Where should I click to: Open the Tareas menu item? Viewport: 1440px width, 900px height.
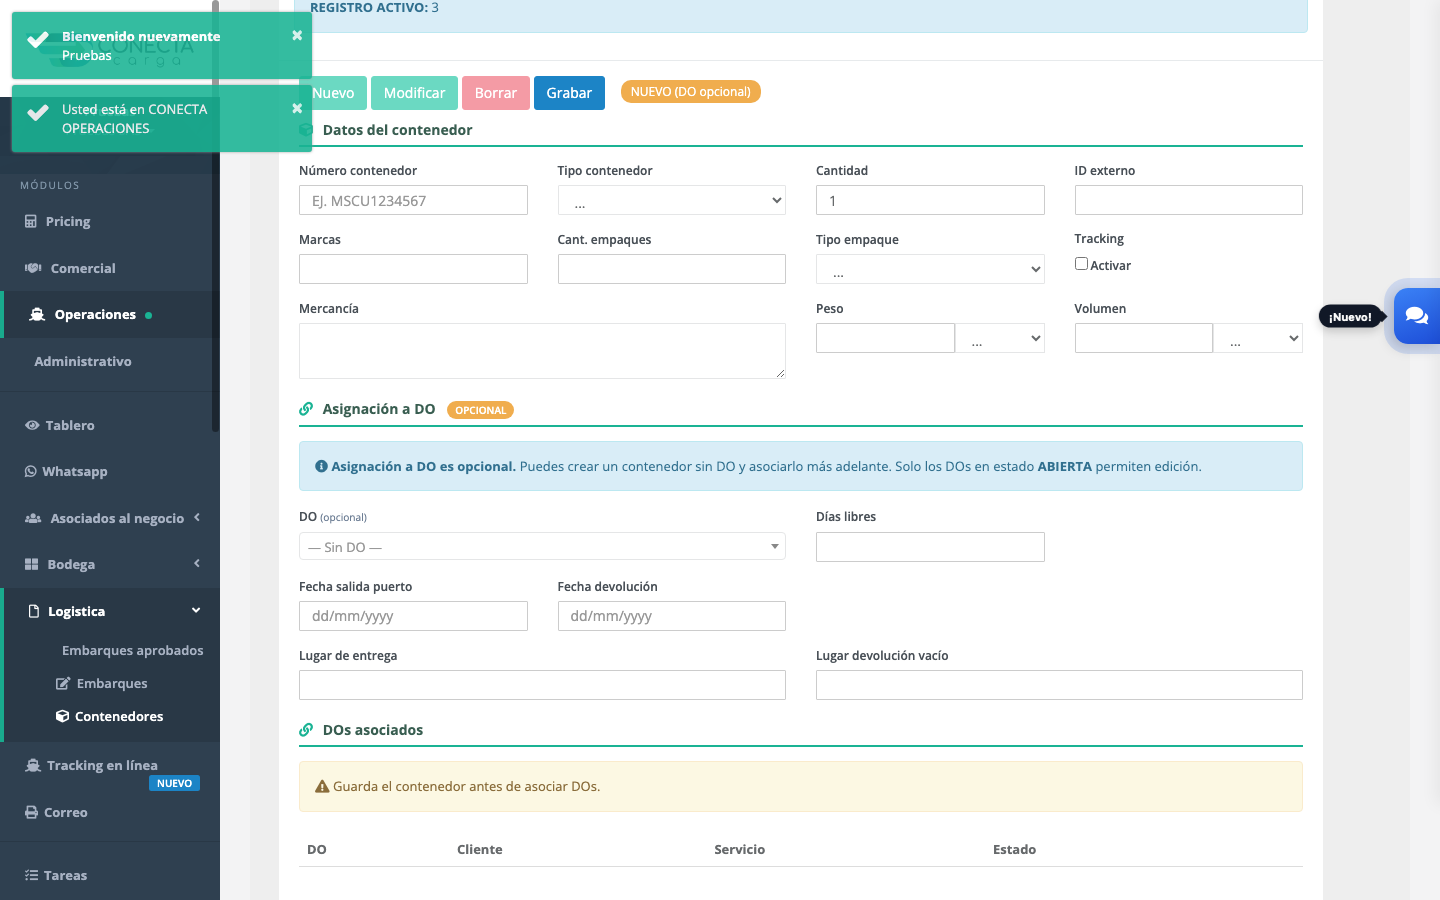coord(65,875)
